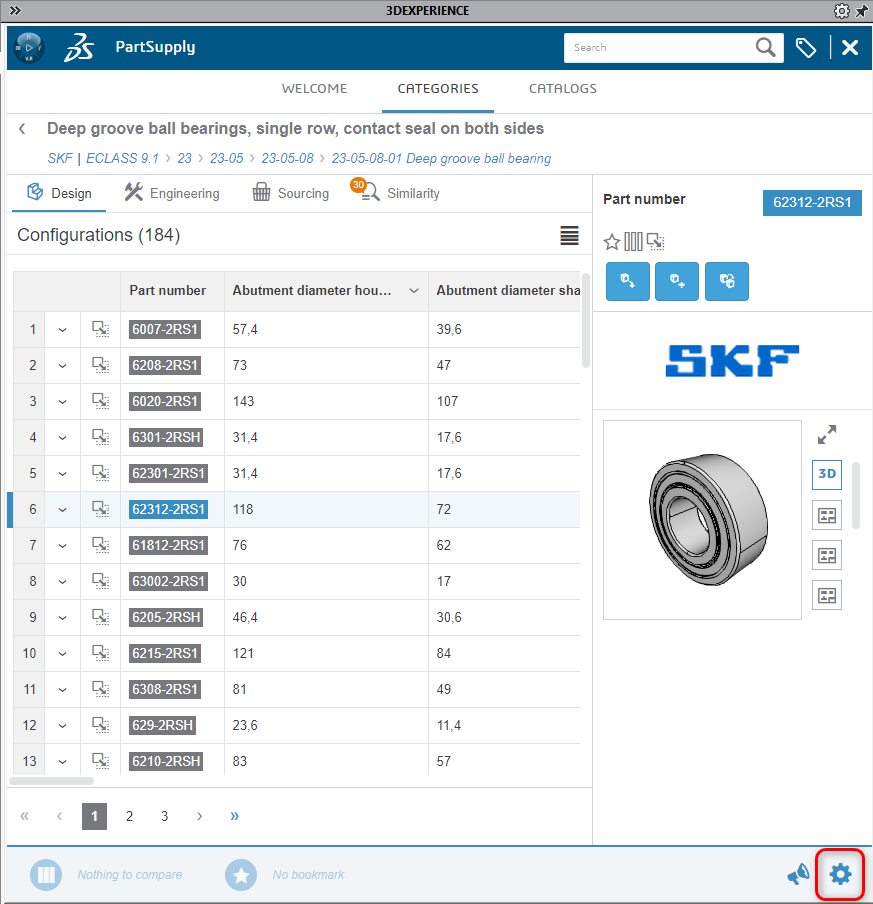Go to page 2 of configurations

point(129,816)
